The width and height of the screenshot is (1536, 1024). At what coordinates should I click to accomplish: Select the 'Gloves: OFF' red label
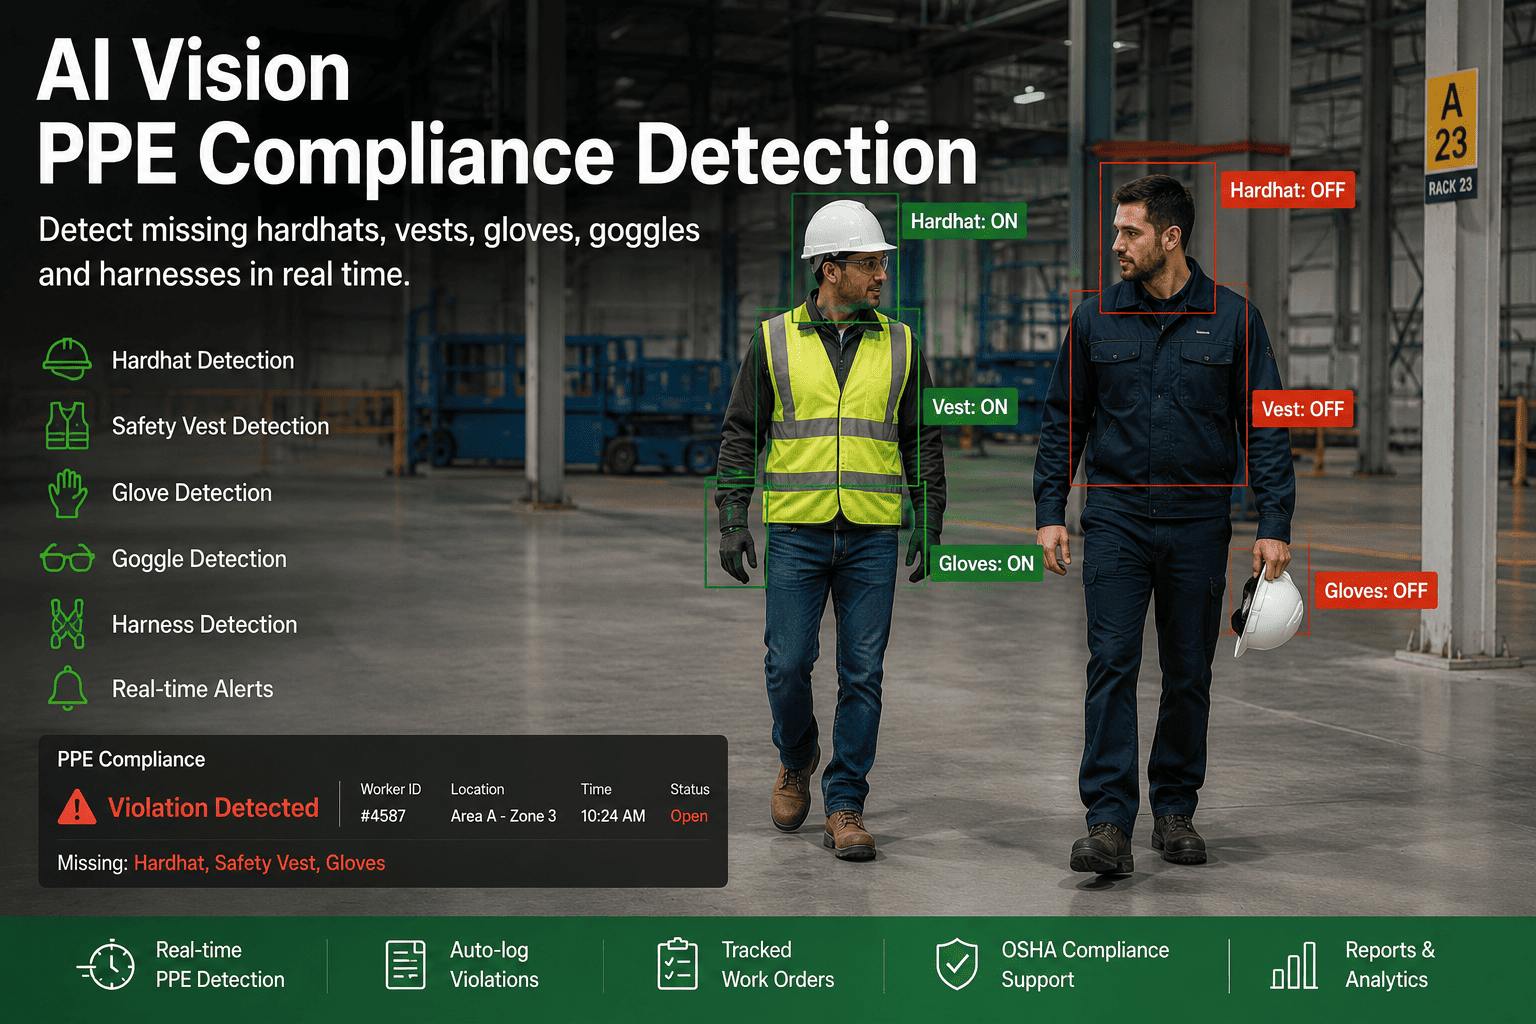tap(1376, 591)
